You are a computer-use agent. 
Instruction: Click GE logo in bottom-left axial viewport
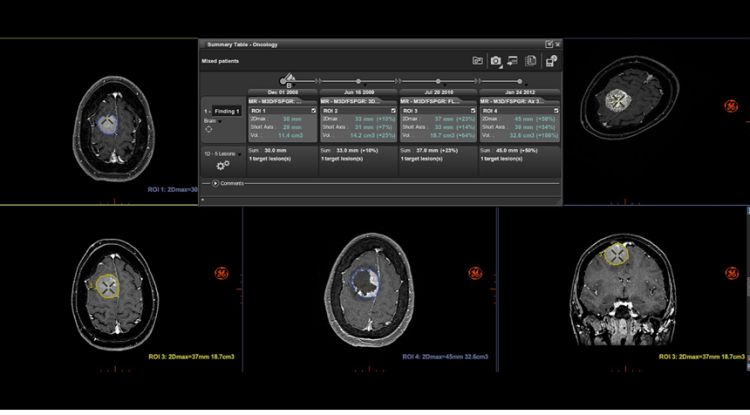click(221, 273)
